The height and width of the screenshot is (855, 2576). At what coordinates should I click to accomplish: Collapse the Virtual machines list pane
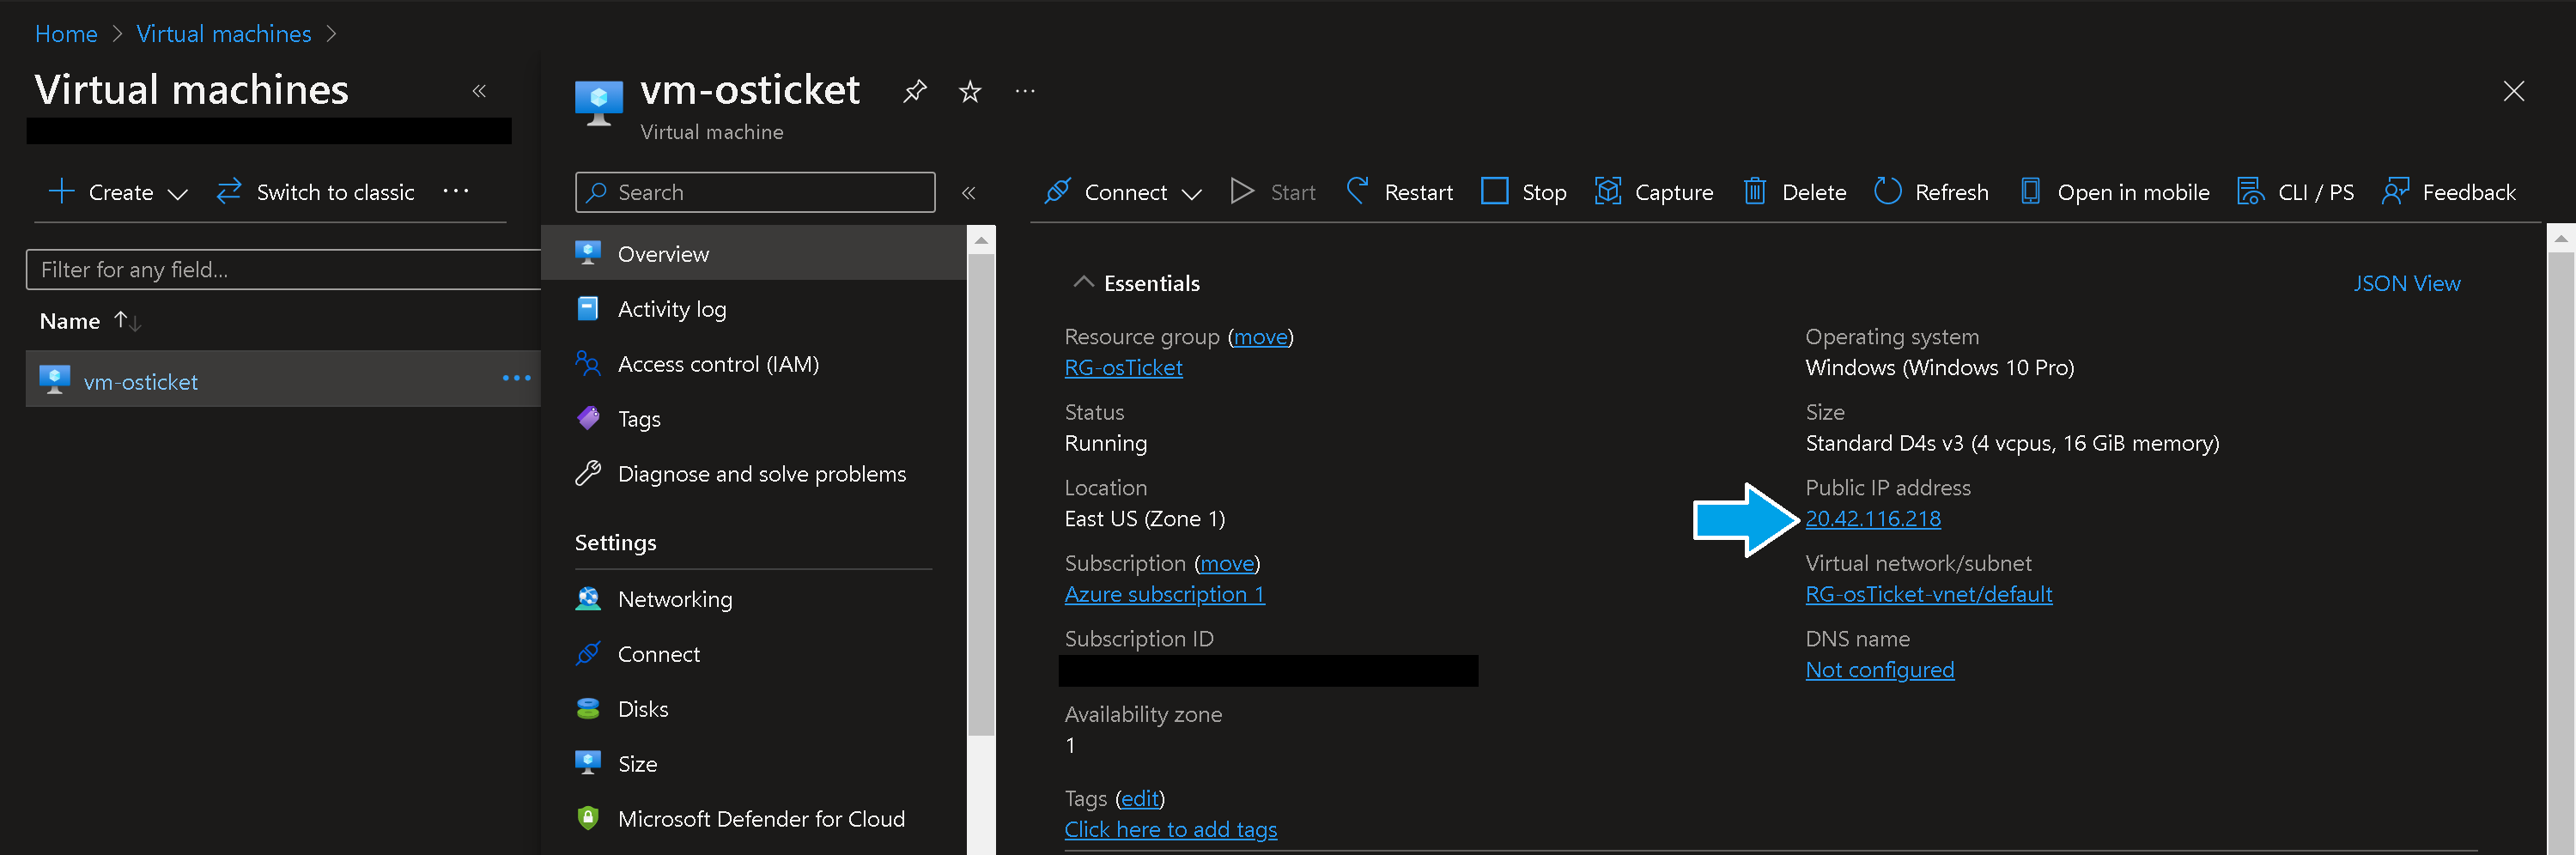[x=479, y=91]
